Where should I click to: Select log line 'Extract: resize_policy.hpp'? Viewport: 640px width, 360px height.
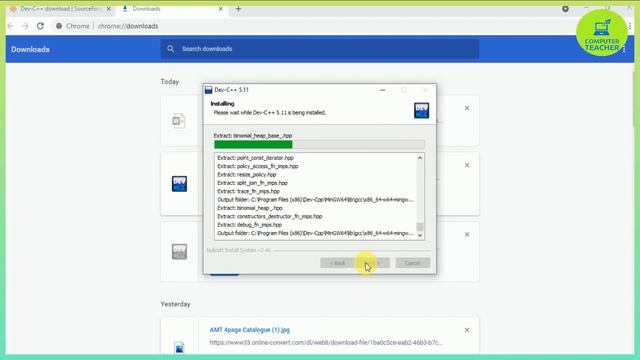247,174
